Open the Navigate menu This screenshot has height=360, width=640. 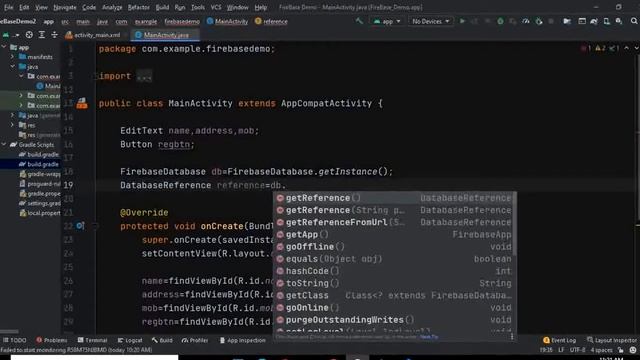pyautogui.click(x=64, y=7)
